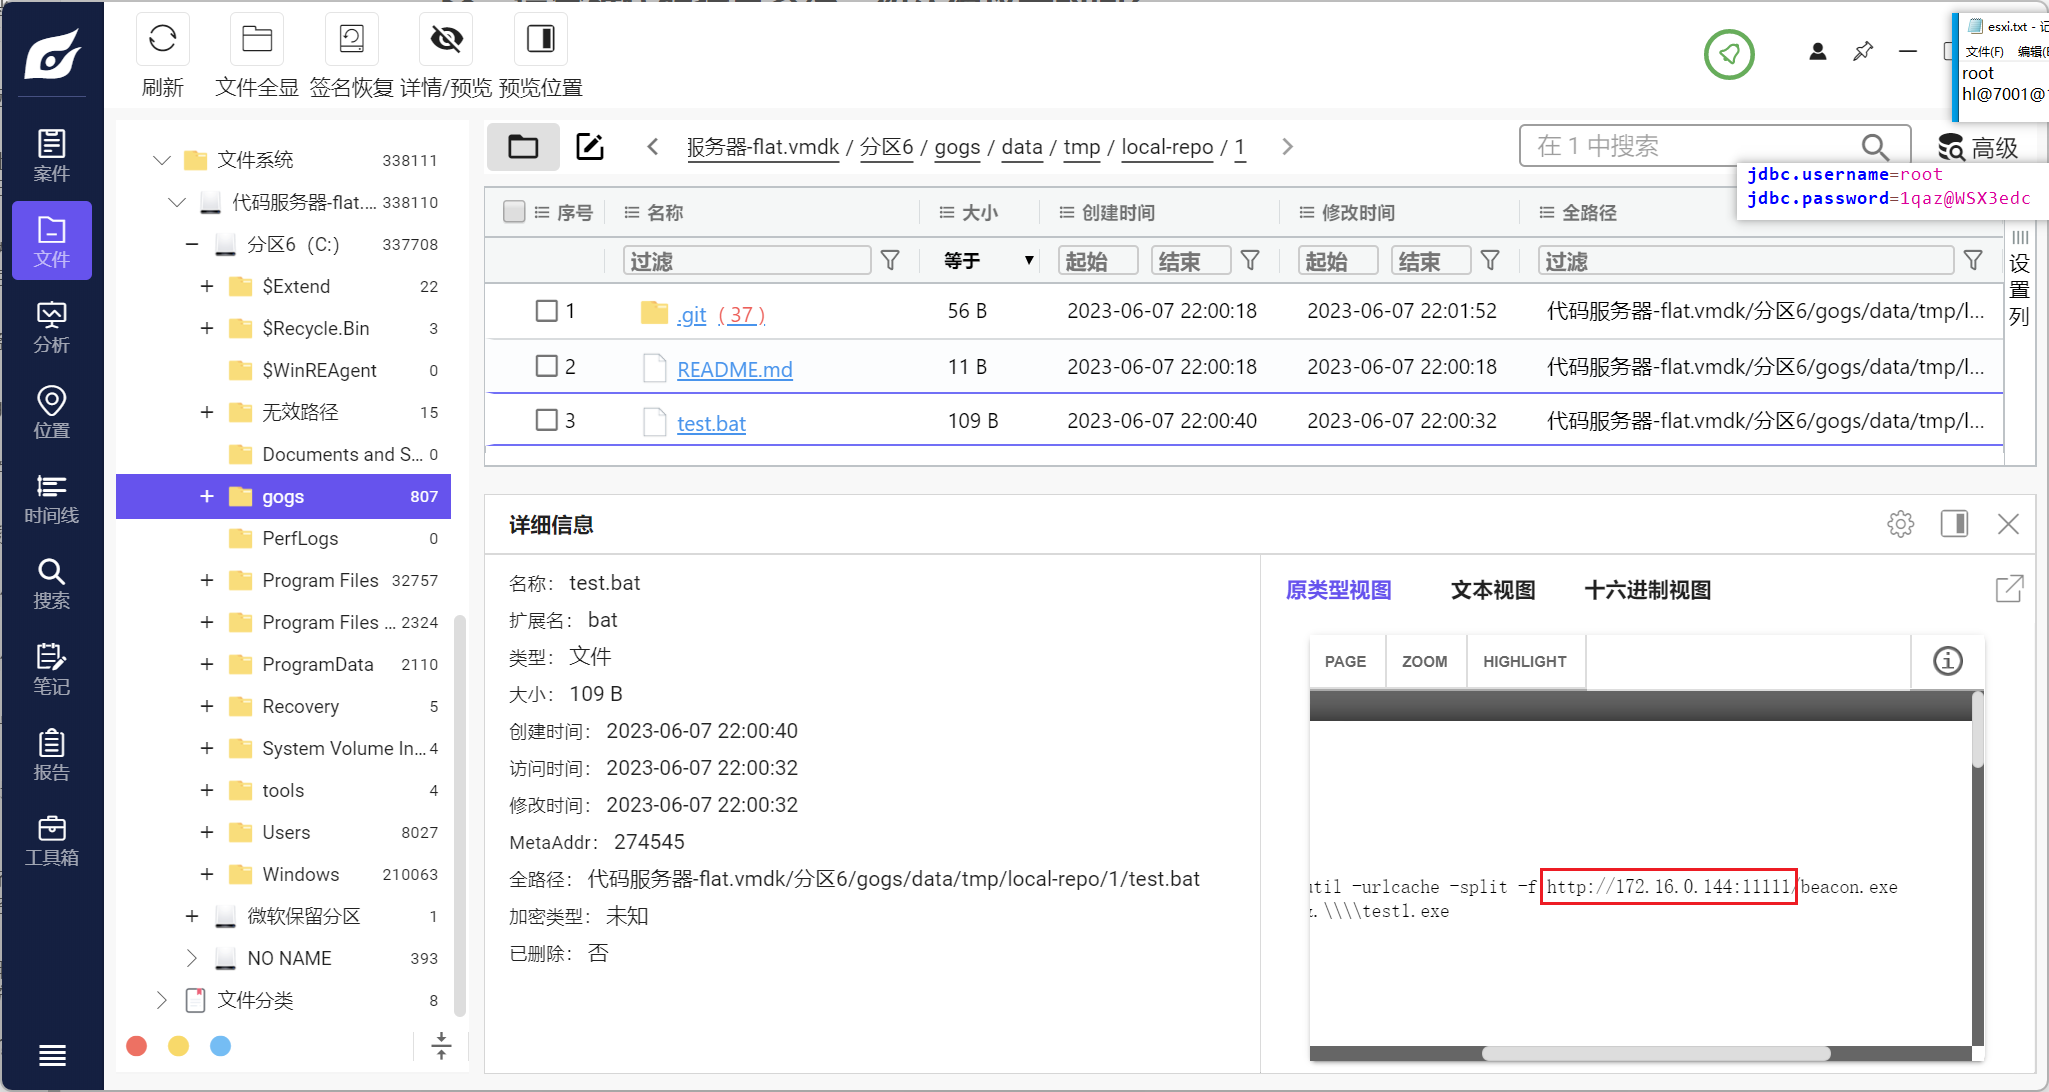Click the 文件全显 folder icon
Screen dimensions: 2049x1092
[257, 39]
